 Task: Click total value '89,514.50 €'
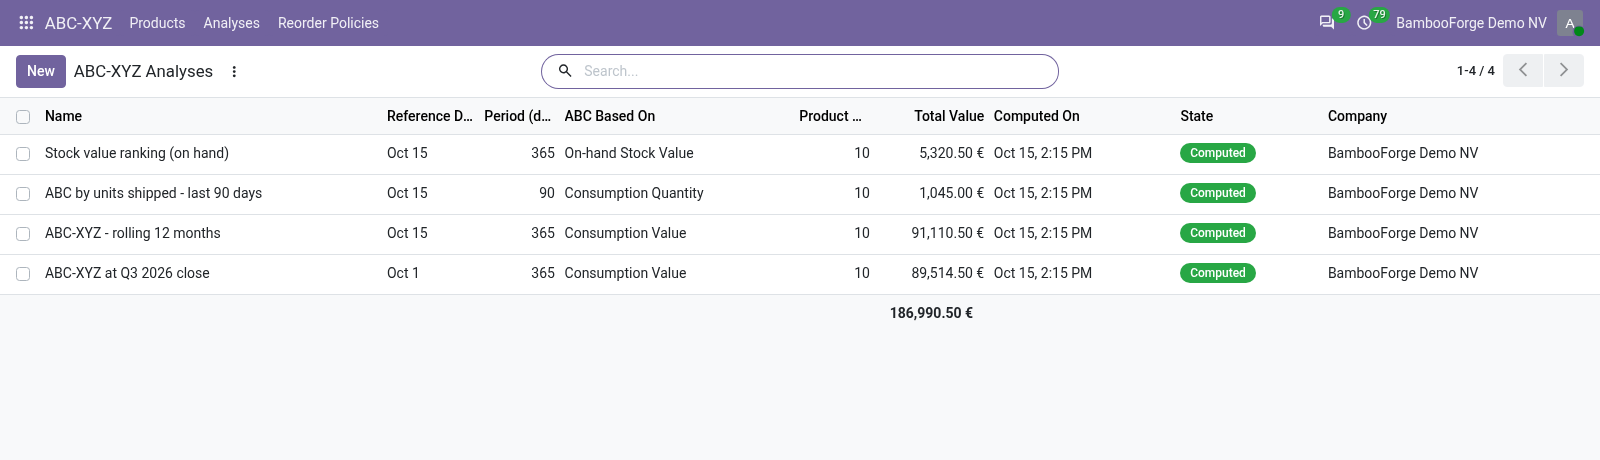(x=947, y=273)
